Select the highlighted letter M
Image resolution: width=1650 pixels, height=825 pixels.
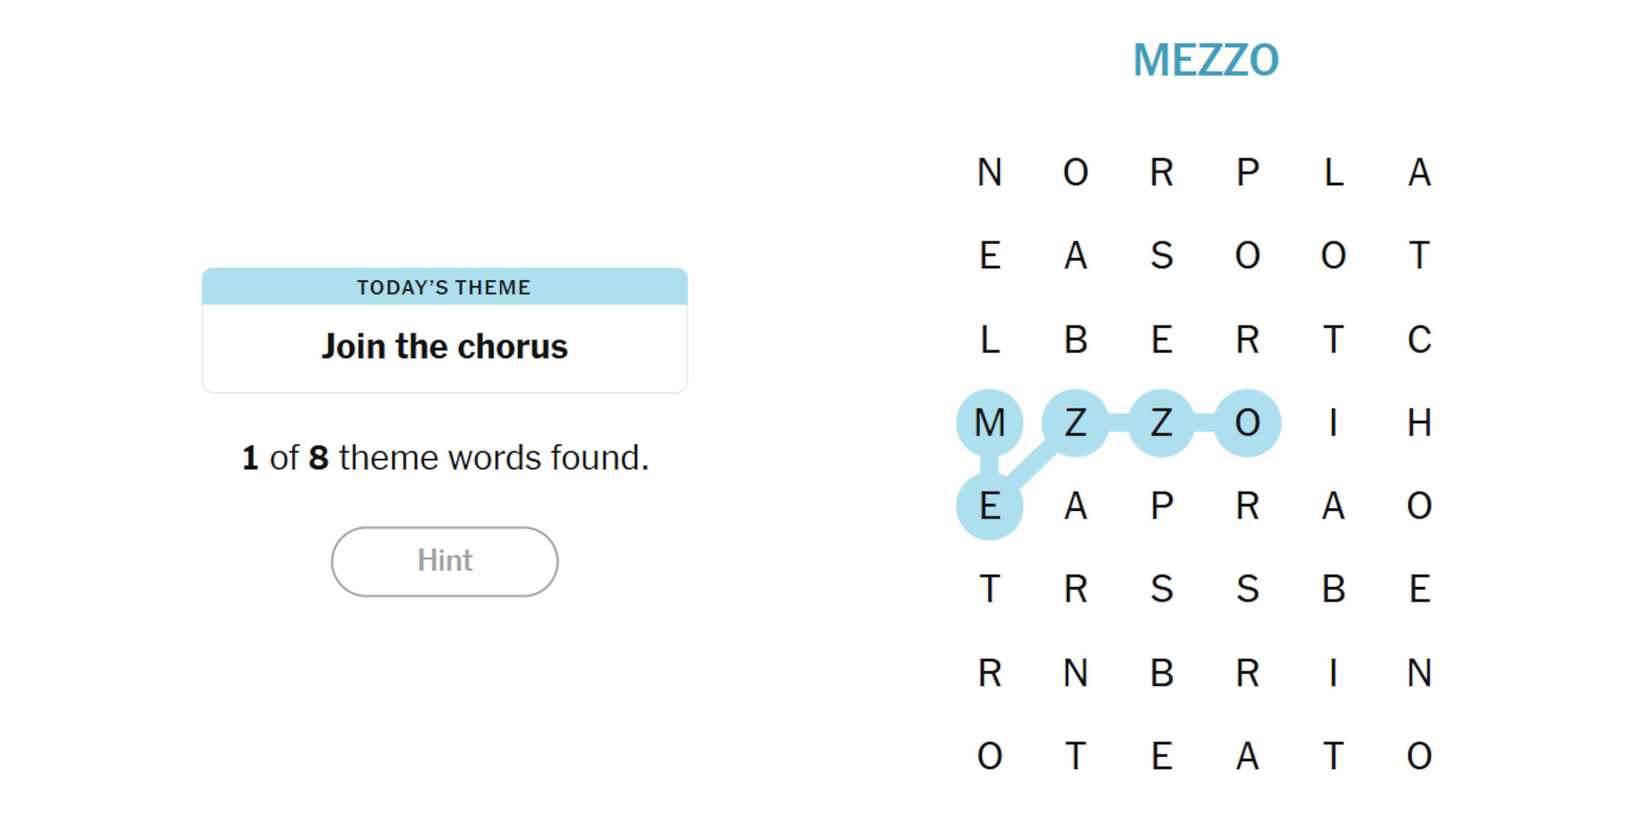[989, 423]
